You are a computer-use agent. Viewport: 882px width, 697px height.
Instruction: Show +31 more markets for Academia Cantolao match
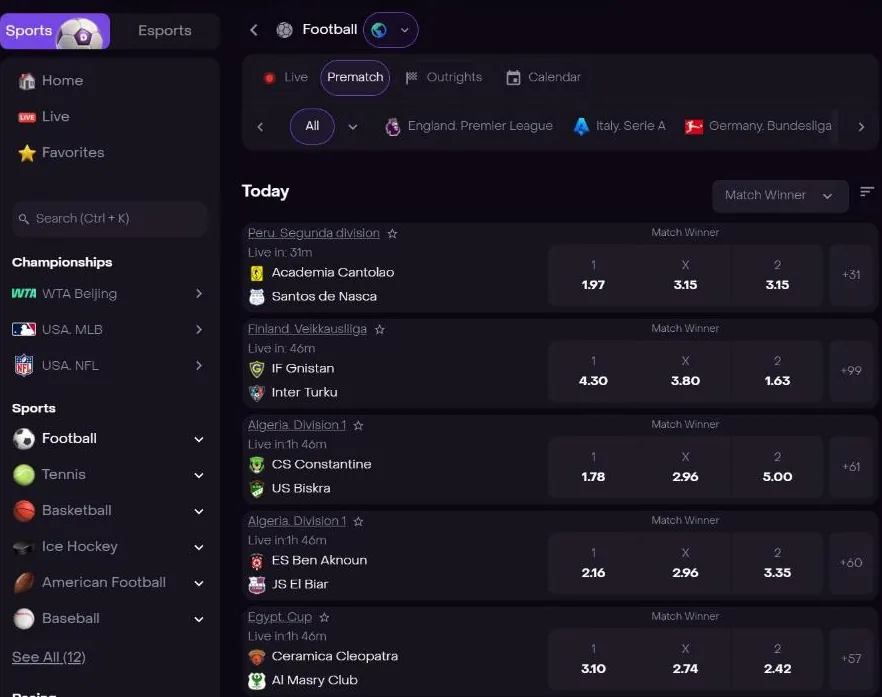(851, 275)
